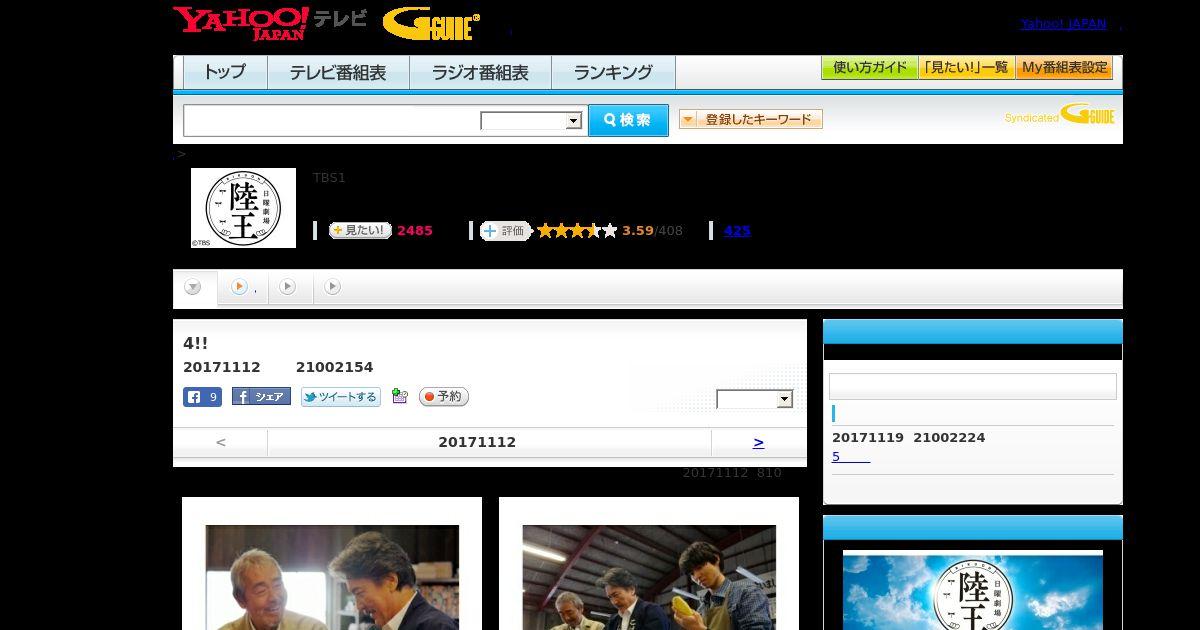
Task: Open the ラジオ番組表 tab
Action: tap(480, 72)
